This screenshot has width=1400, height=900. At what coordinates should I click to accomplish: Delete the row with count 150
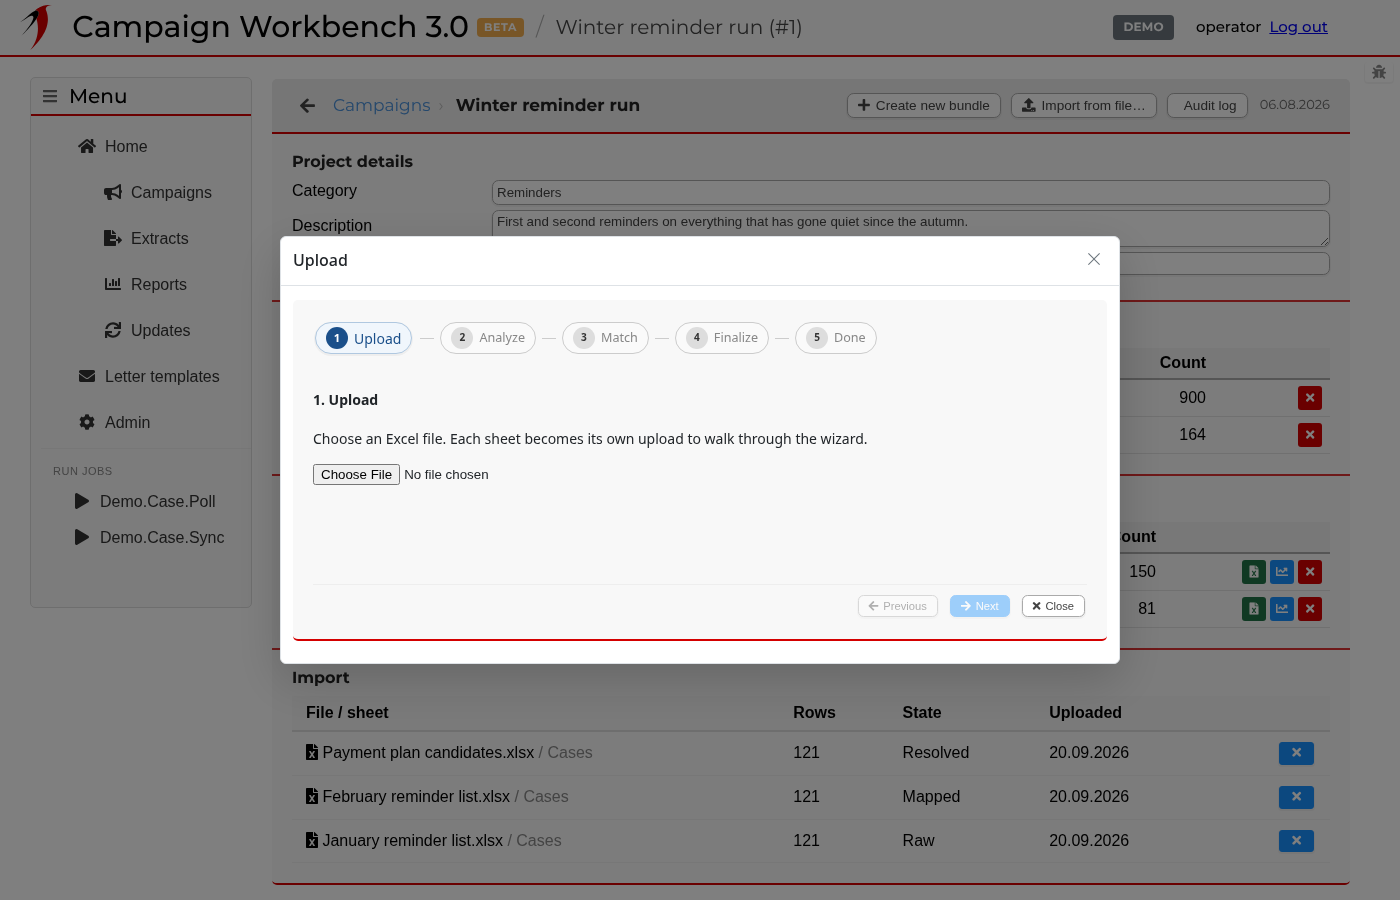[1310, 572]
